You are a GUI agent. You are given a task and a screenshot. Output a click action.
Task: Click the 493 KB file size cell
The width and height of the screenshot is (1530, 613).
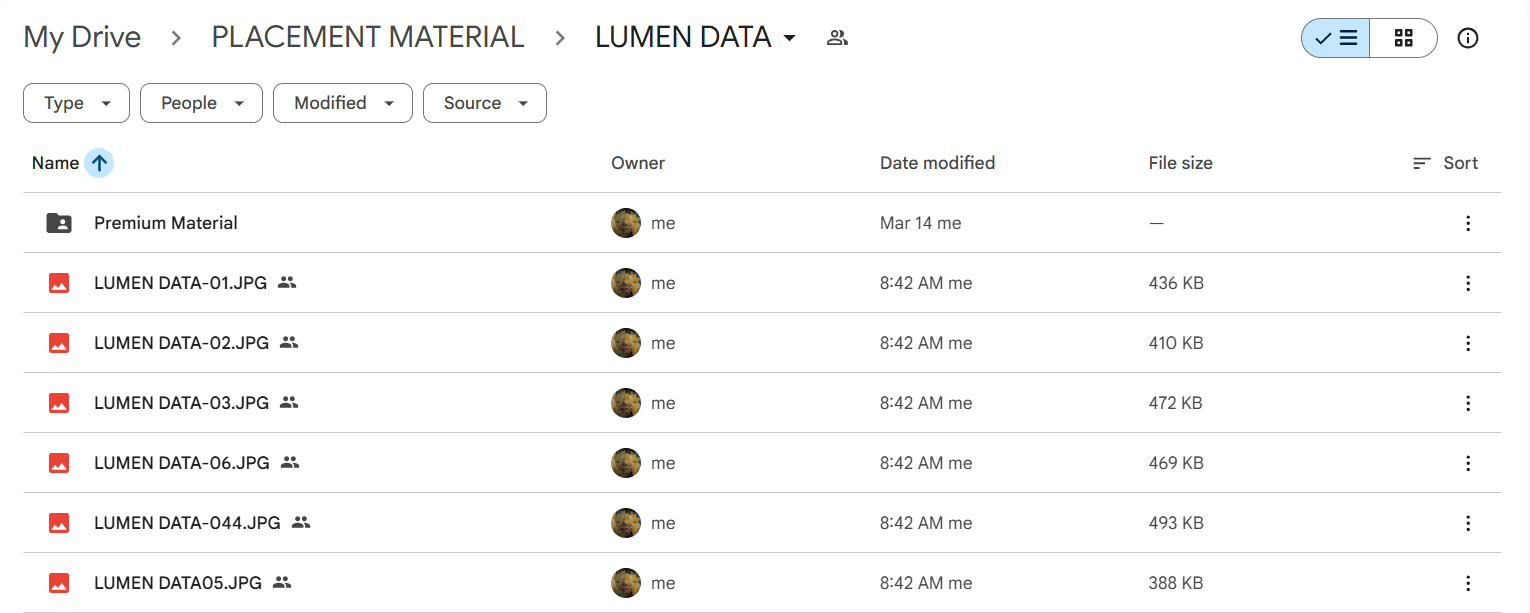pos(1176,523)
